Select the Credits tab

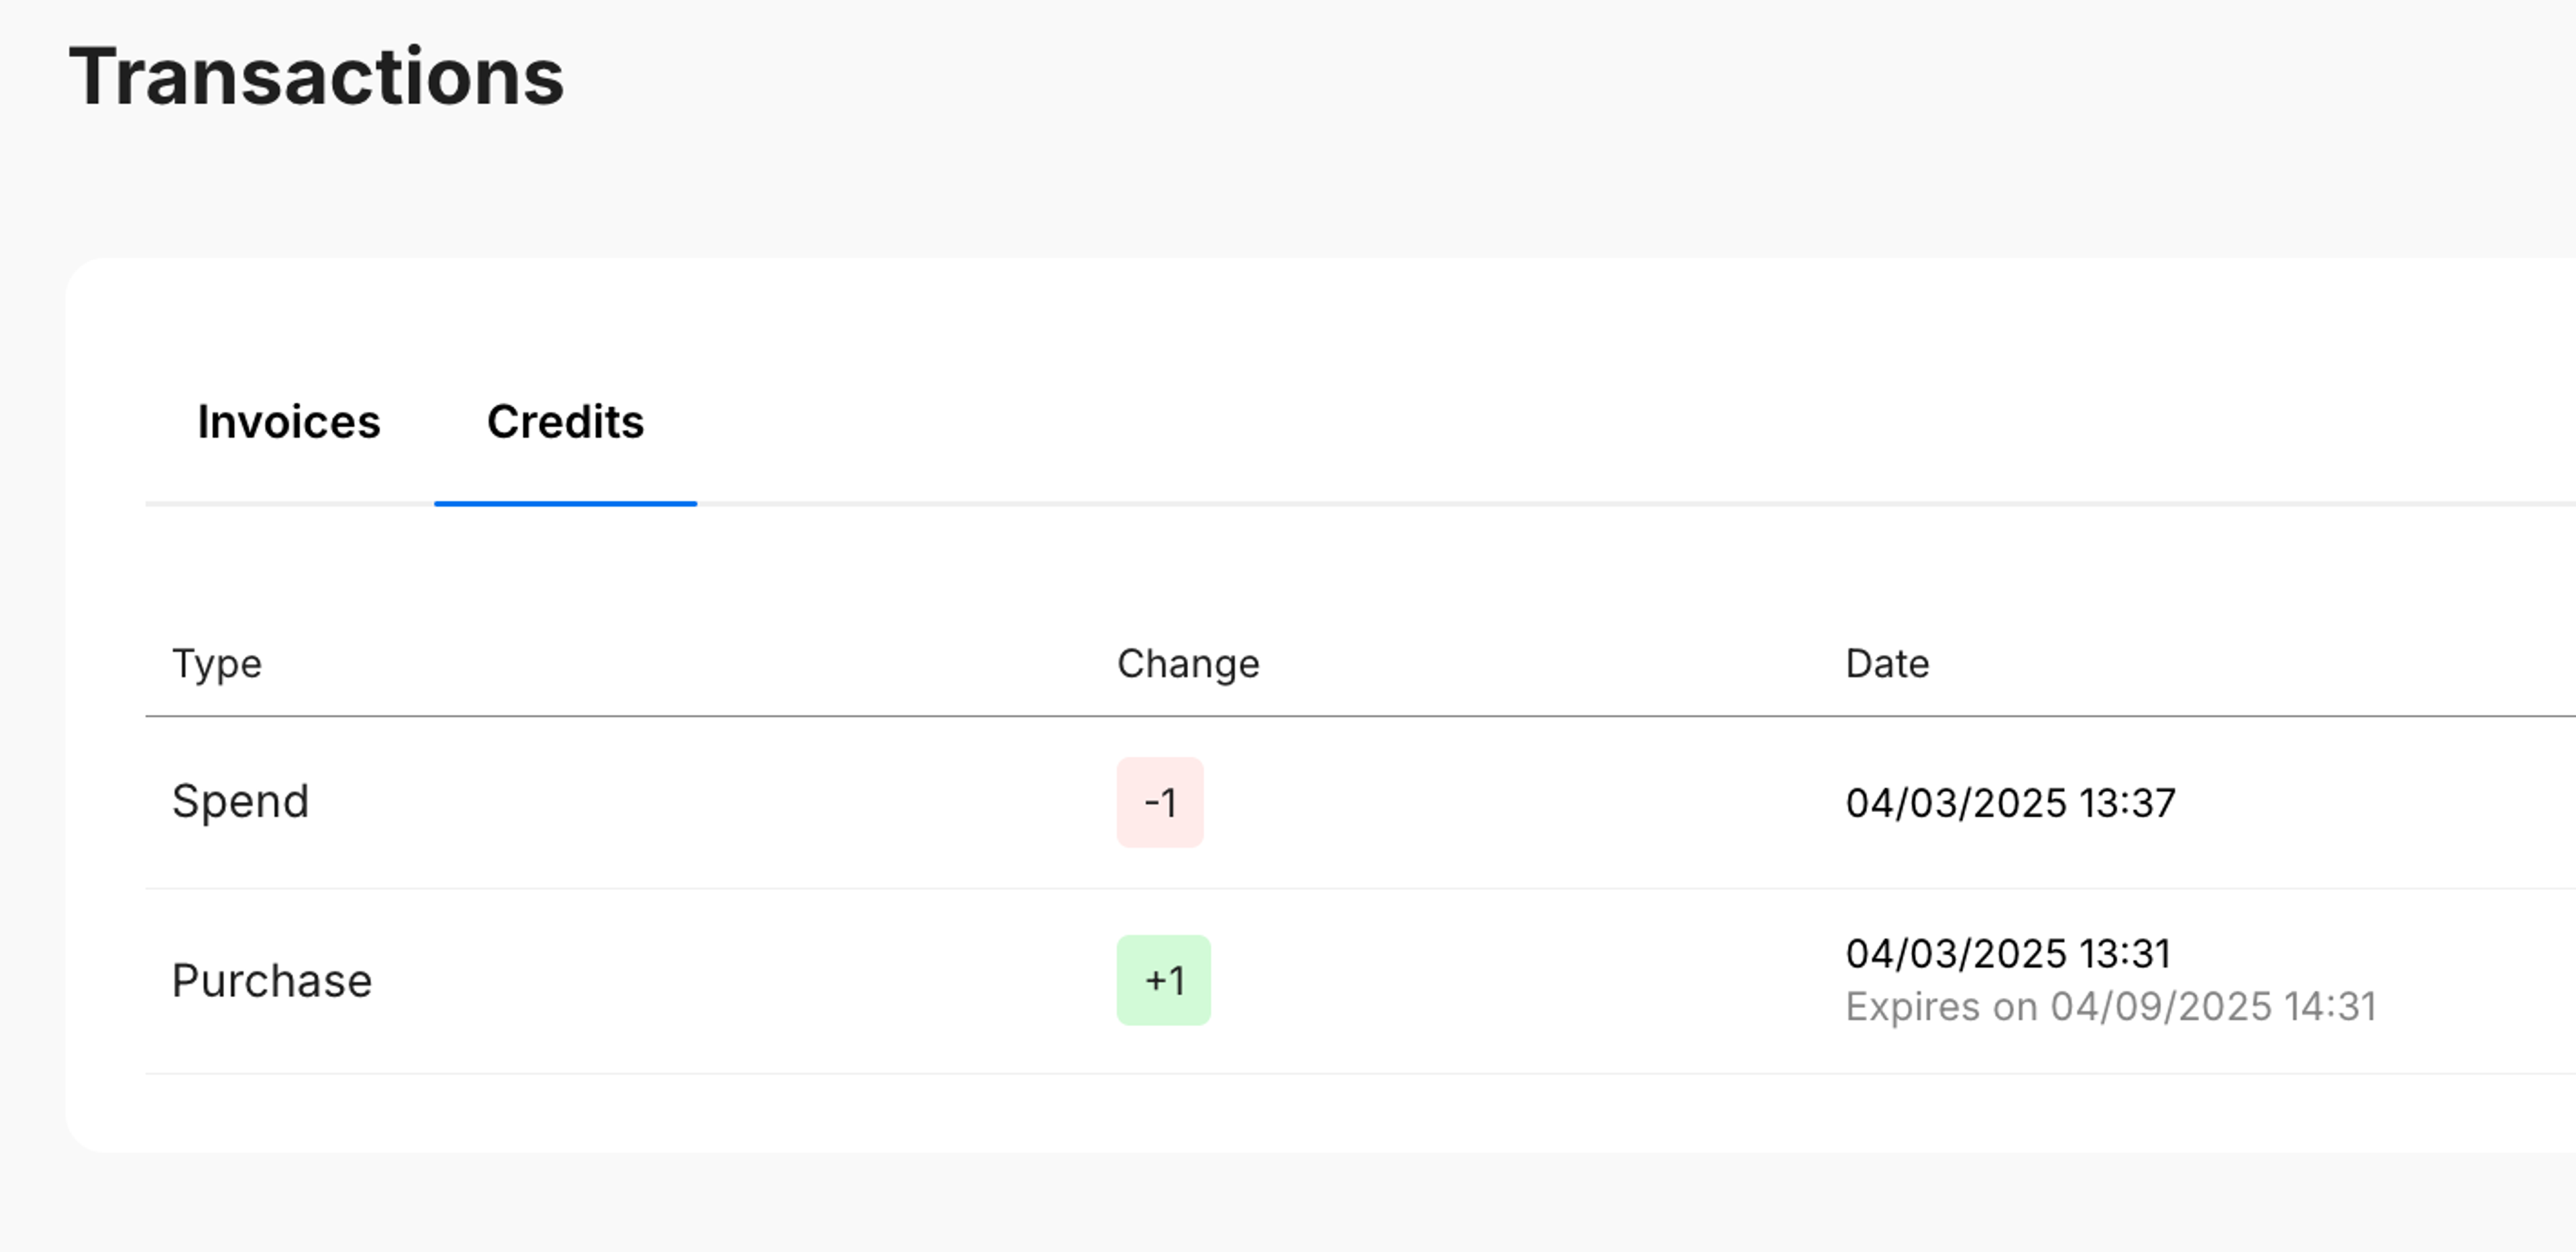click(565, 422)
